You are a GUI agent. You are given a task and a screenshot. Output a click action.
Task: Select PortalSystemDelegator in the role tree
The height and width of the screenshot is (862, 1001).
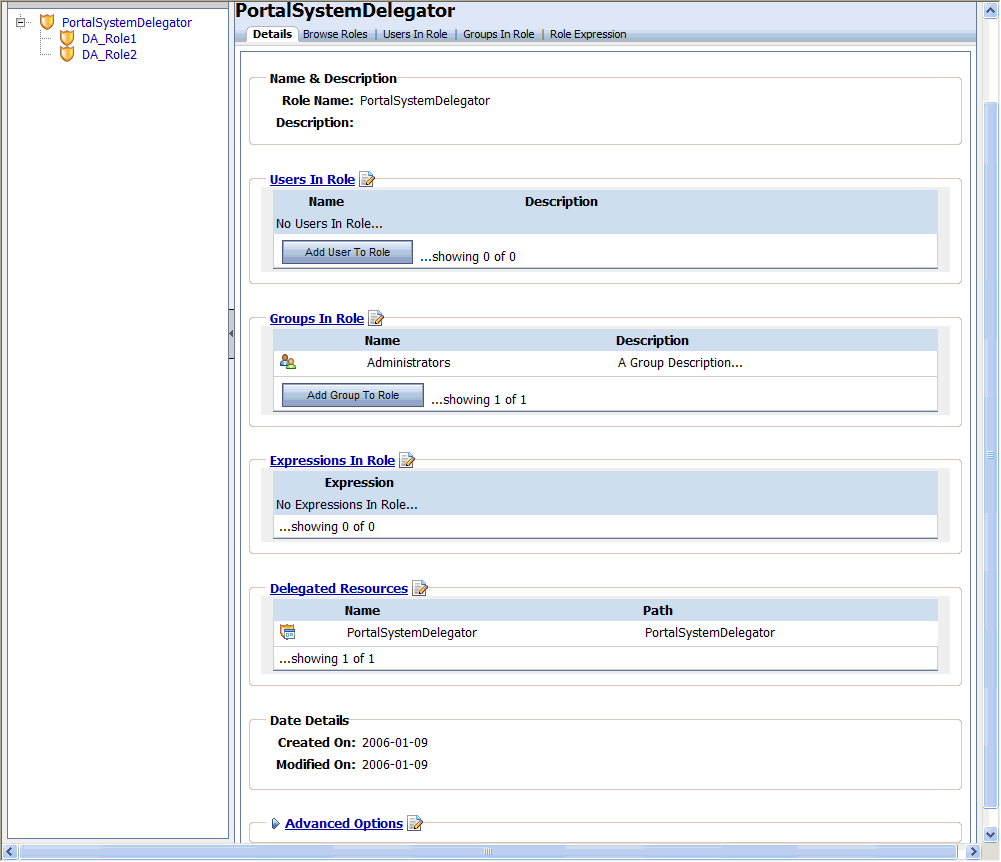(x=126, y=22)
